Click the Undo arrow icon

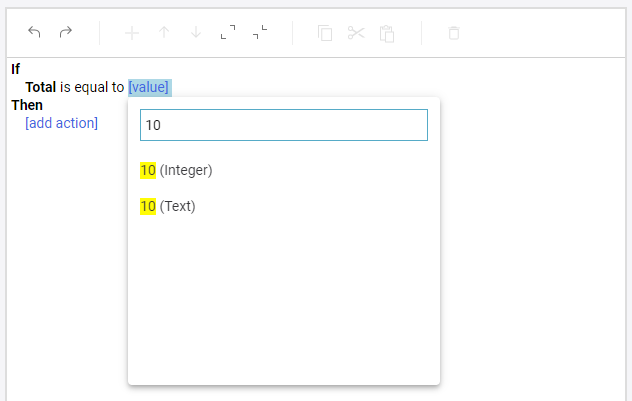(34, 32)
